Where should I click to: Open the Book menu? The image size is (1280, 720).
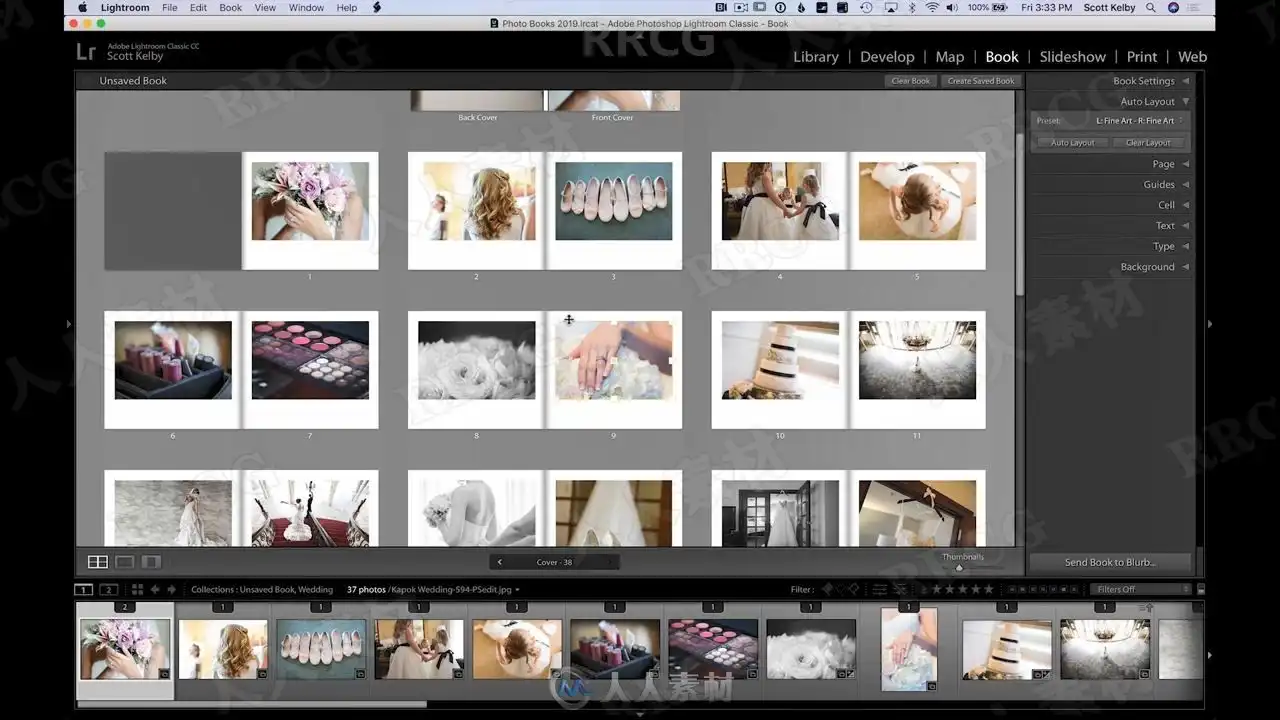tap(231, 8)
